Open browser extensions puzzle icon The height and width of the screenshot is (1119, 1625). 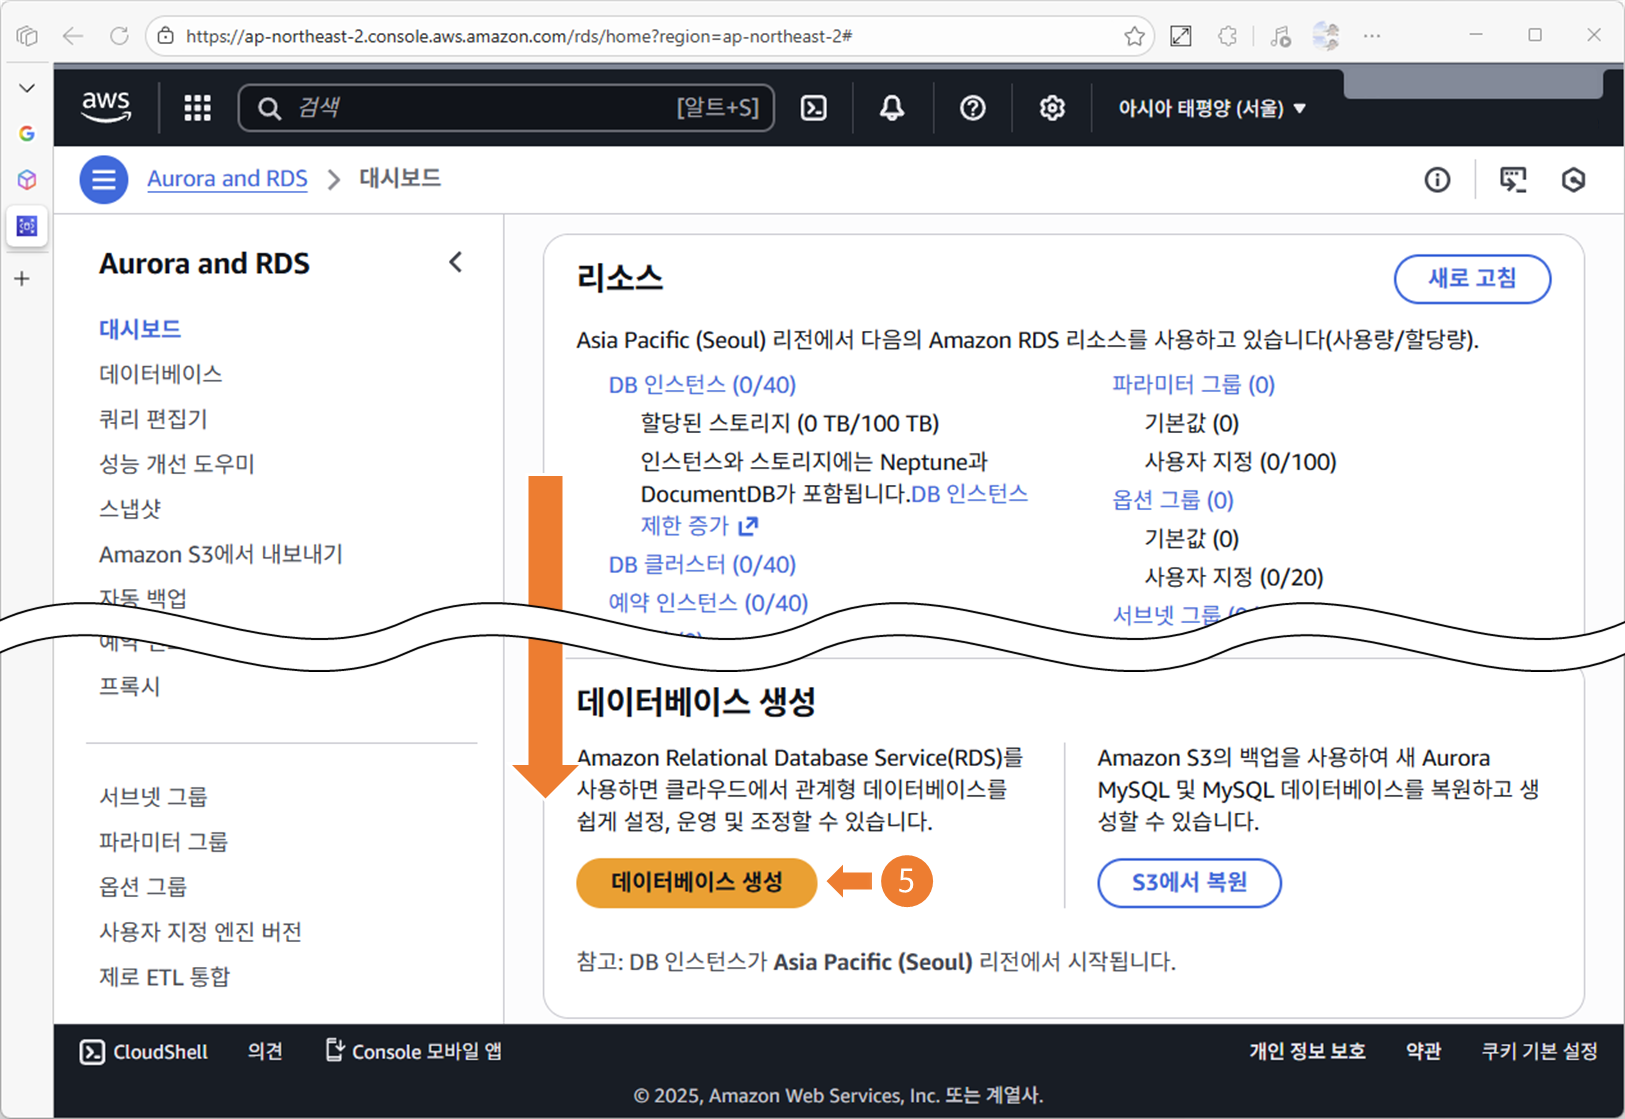pyautogui.click(x=1228, y=36)
